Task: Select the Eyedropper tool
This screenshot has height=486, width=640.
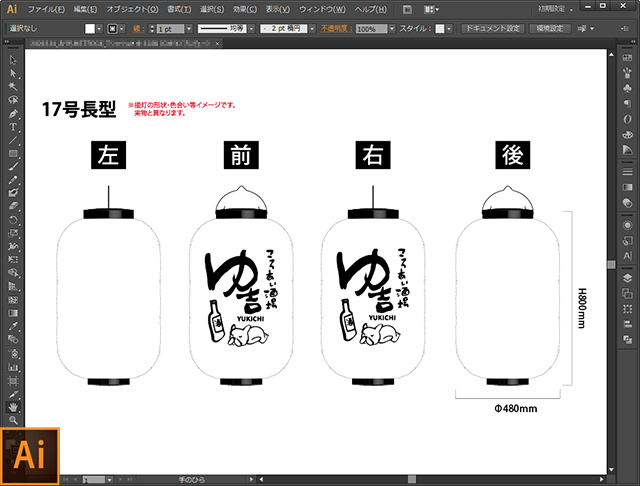Action: click(13, 326)
